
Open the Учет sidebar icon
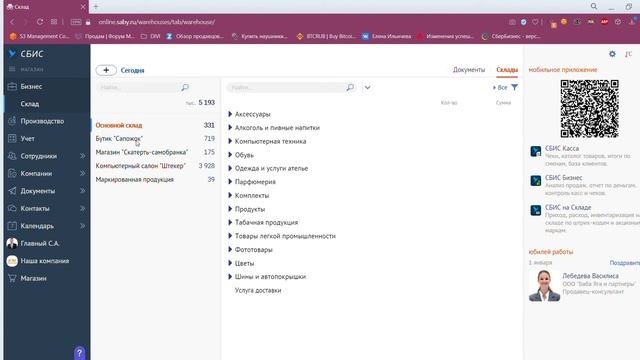click(x=12, y=139)
